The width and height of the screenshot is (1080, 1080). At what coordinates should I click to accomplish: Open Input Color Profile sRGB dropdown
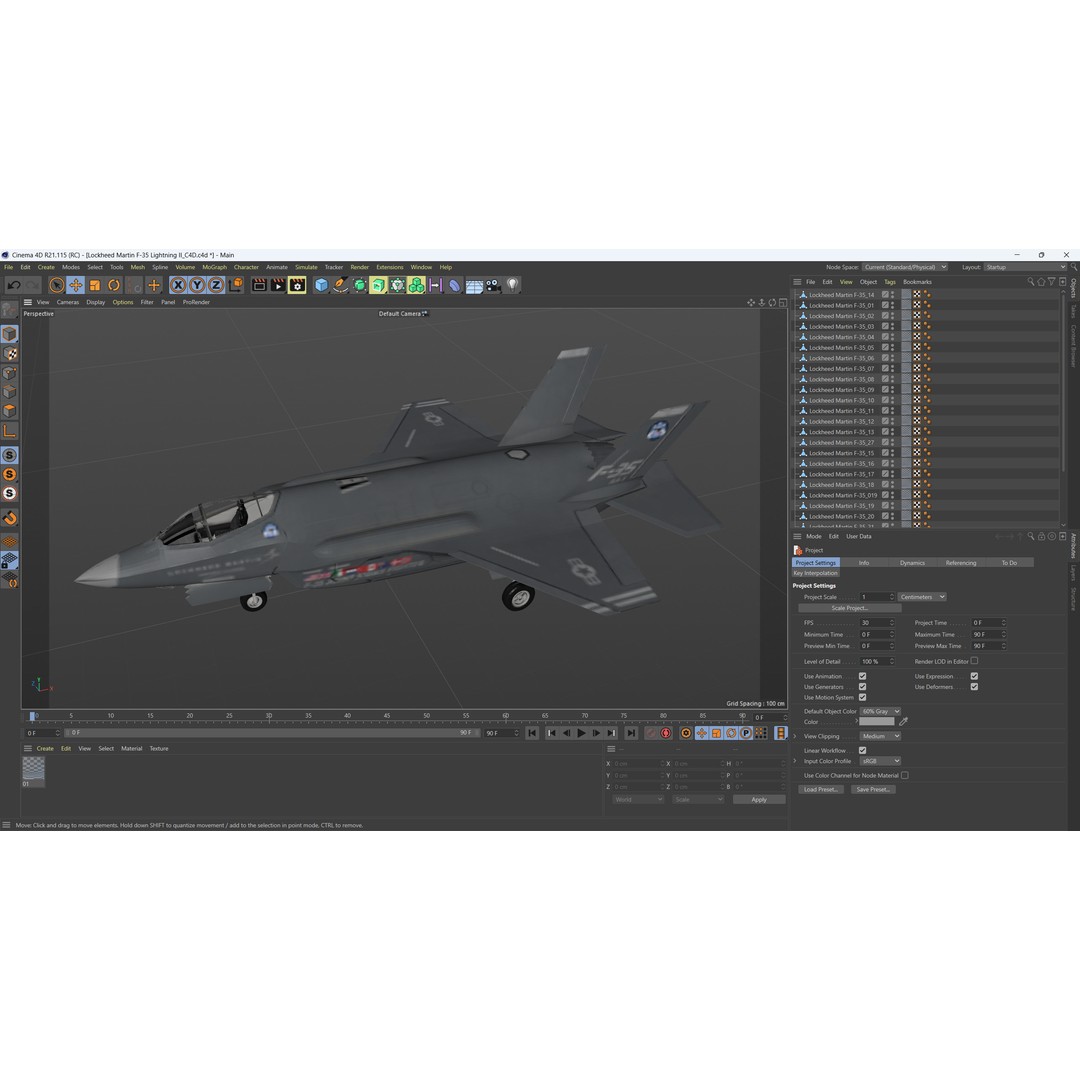click(880, 761)
